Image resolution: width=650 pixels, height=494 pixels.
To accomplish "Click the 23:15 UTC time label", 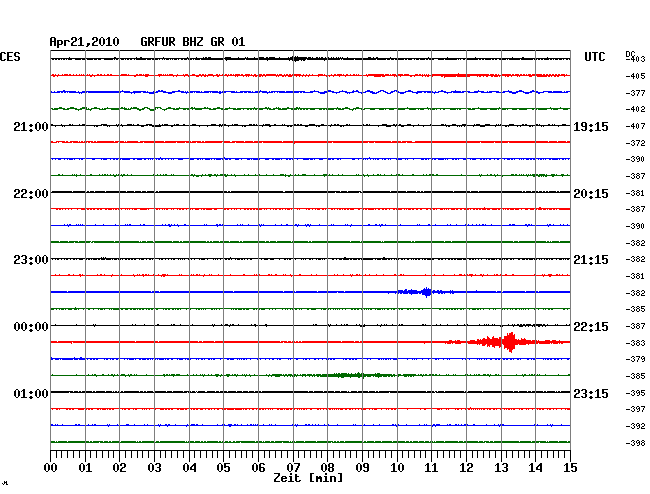I will coord(591,393).
